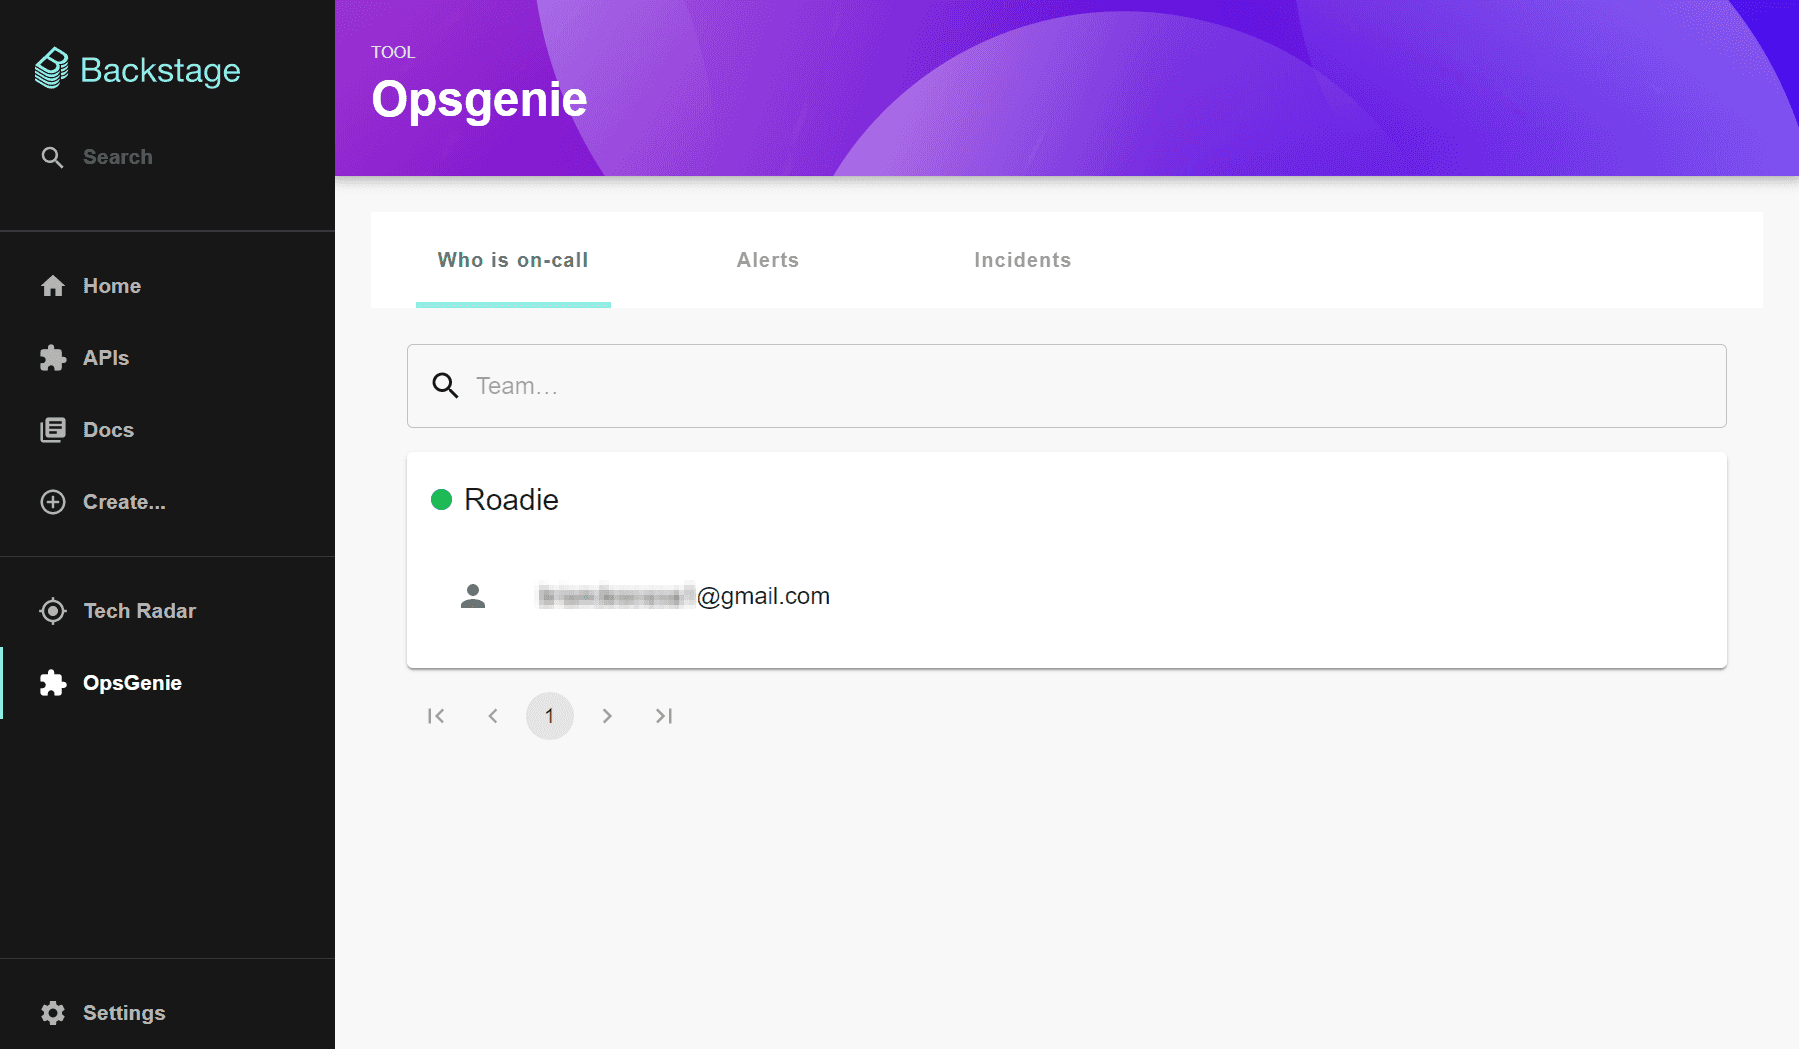
Task: Open Settings at sidebar bottom
Action: click(167, 1013)
